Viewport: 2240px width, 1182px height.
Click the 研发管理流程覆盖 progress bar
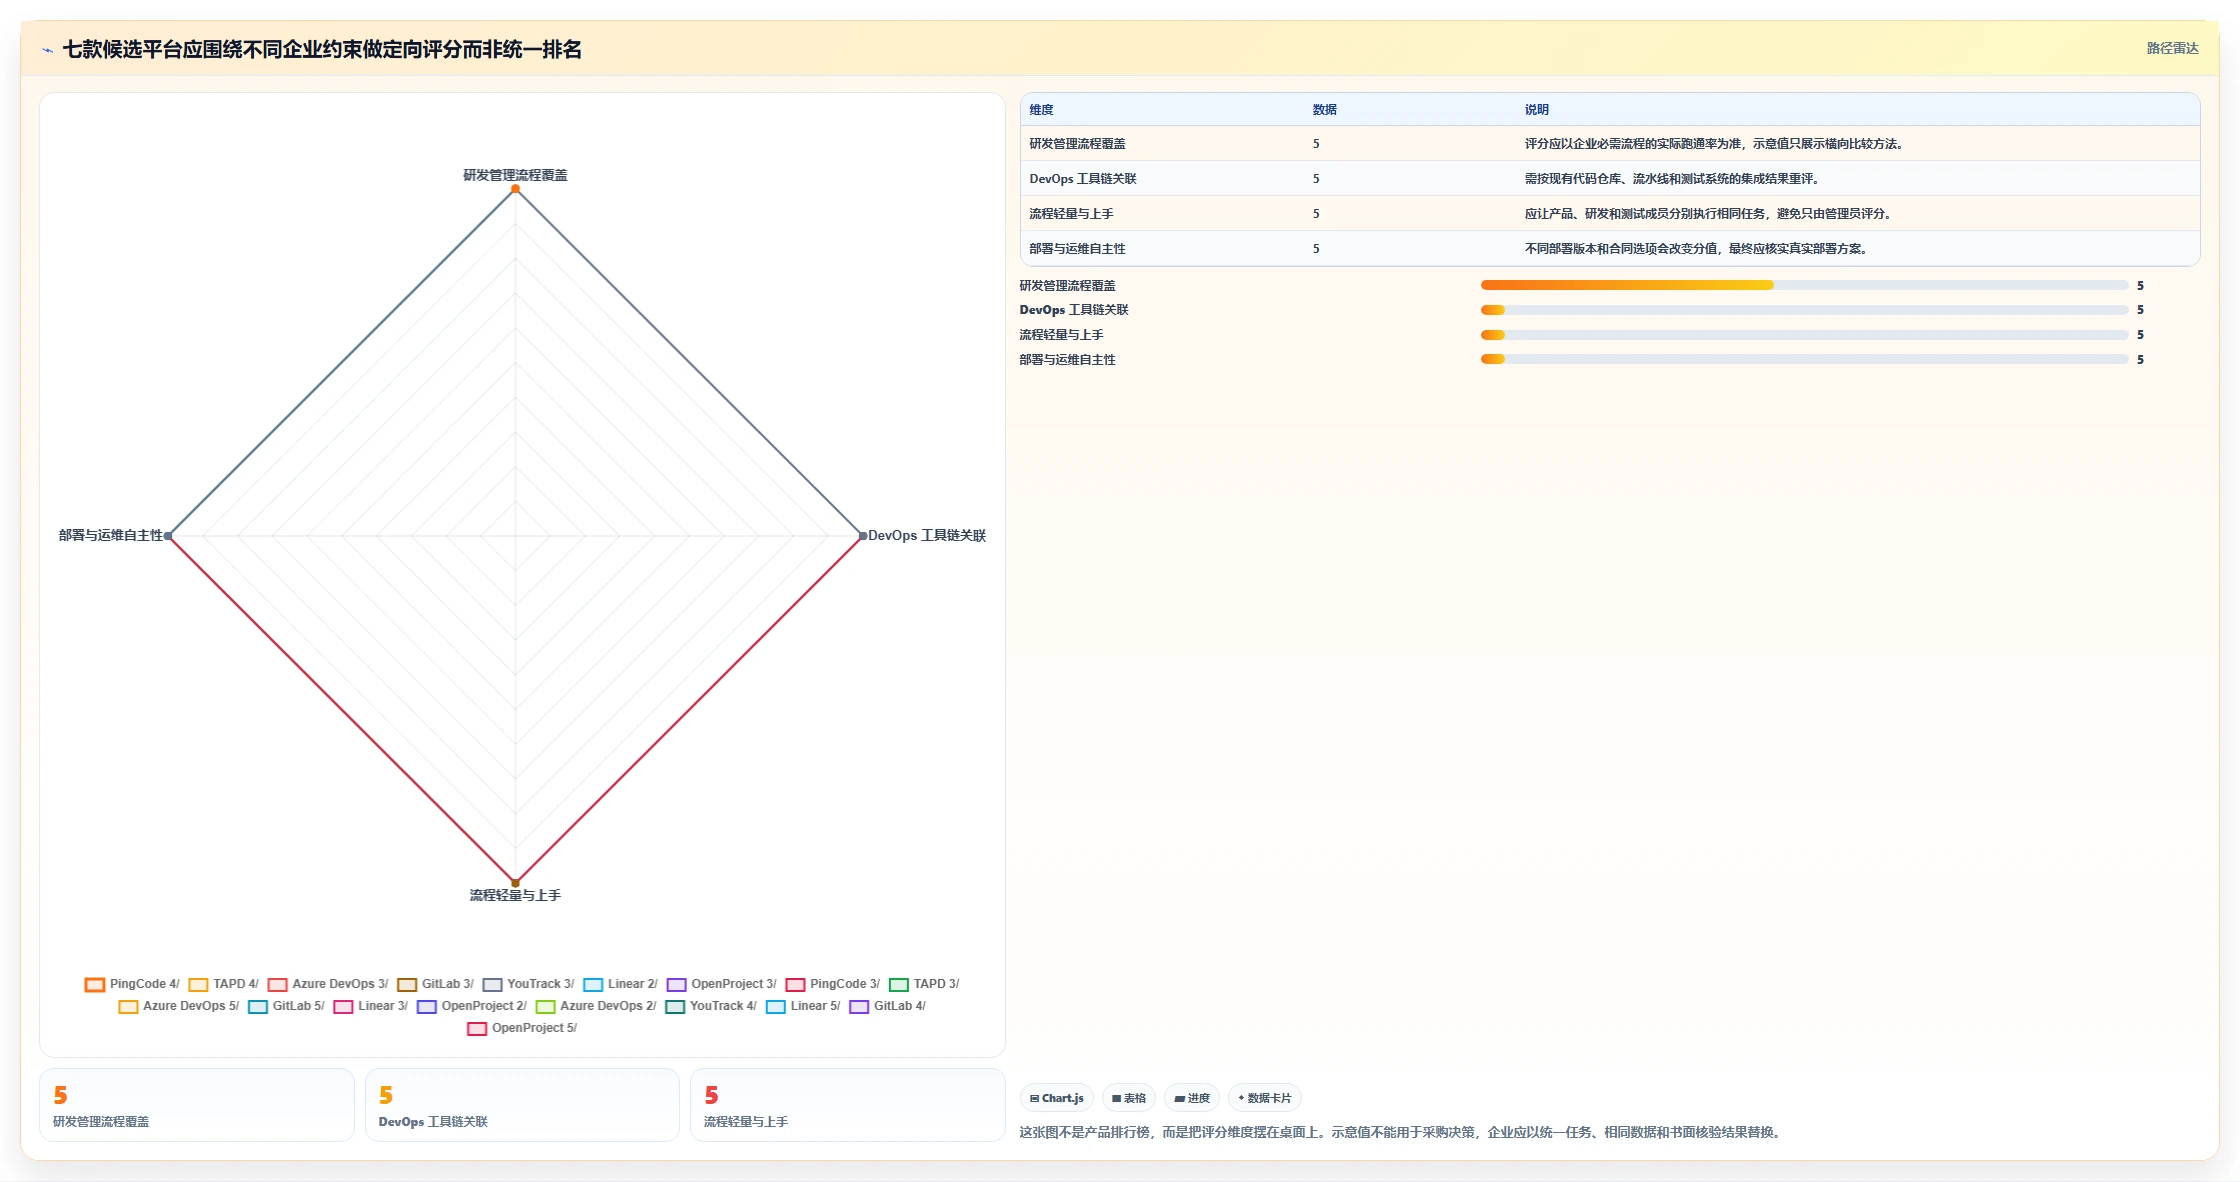tap(1804, 285)
